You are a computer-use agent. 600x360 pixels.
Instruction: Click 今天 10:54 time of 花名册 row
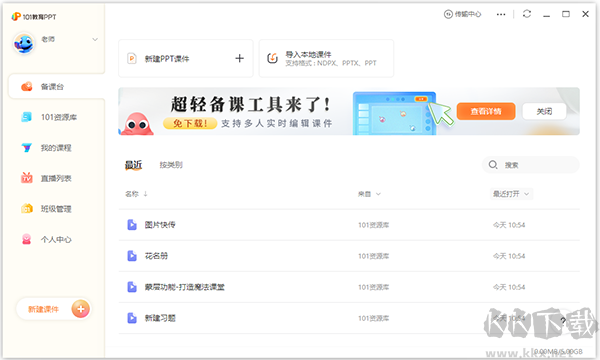pyautogui.click(x=509, y=256)
